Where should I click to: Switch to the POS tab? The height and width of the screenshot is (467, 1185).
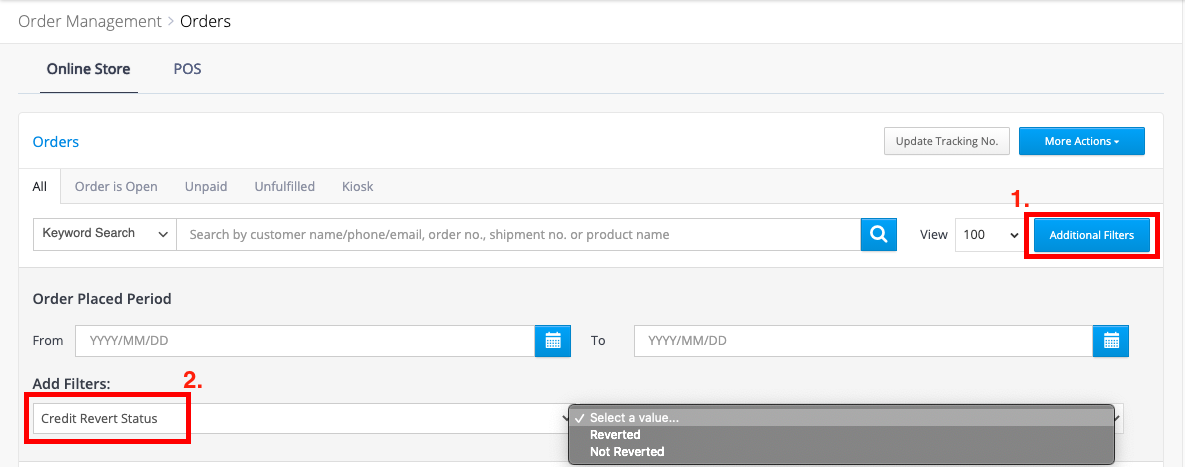[x=187, y=69]
